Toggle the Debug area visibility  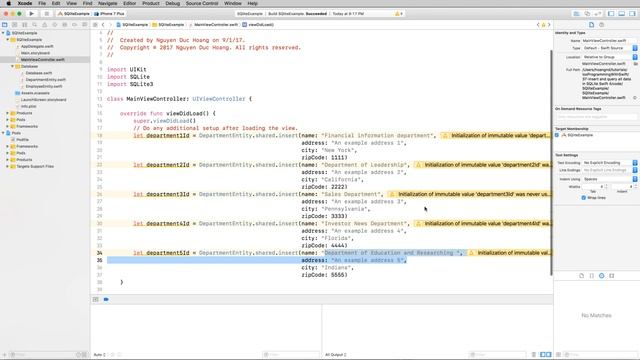[x=622, y=13]
